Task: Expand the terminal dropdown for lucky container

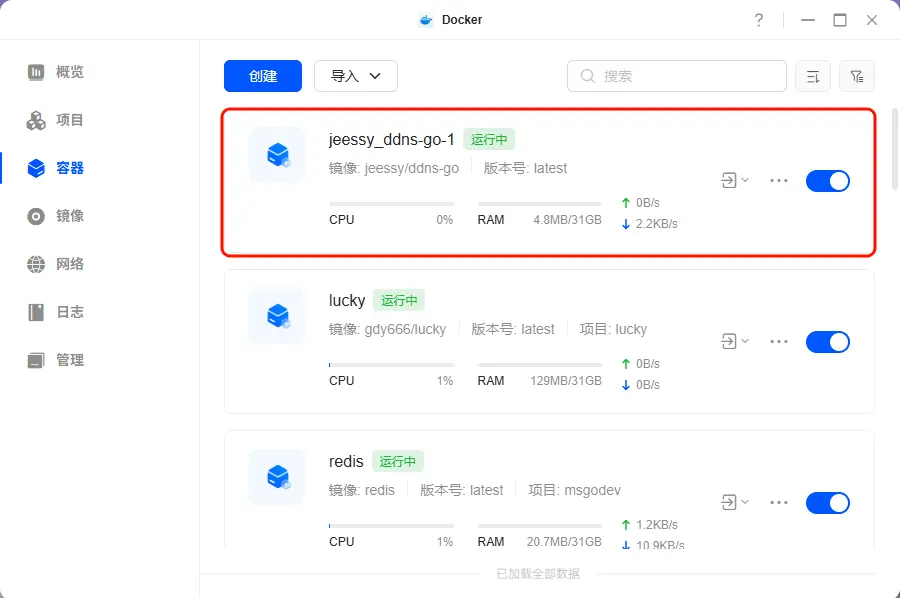Action: (x=735, y=342)
